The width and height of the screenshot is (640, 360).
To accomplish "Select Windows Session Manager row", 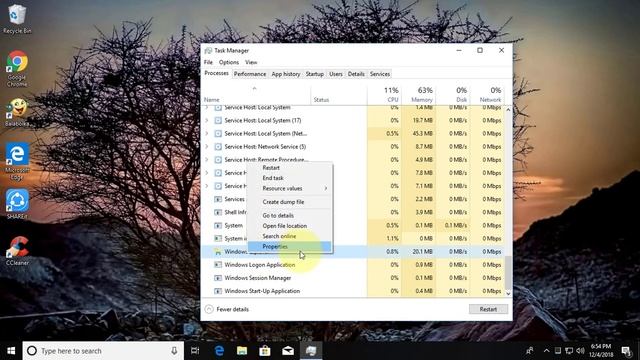I will pyautogui.click(x=353, y=278).
